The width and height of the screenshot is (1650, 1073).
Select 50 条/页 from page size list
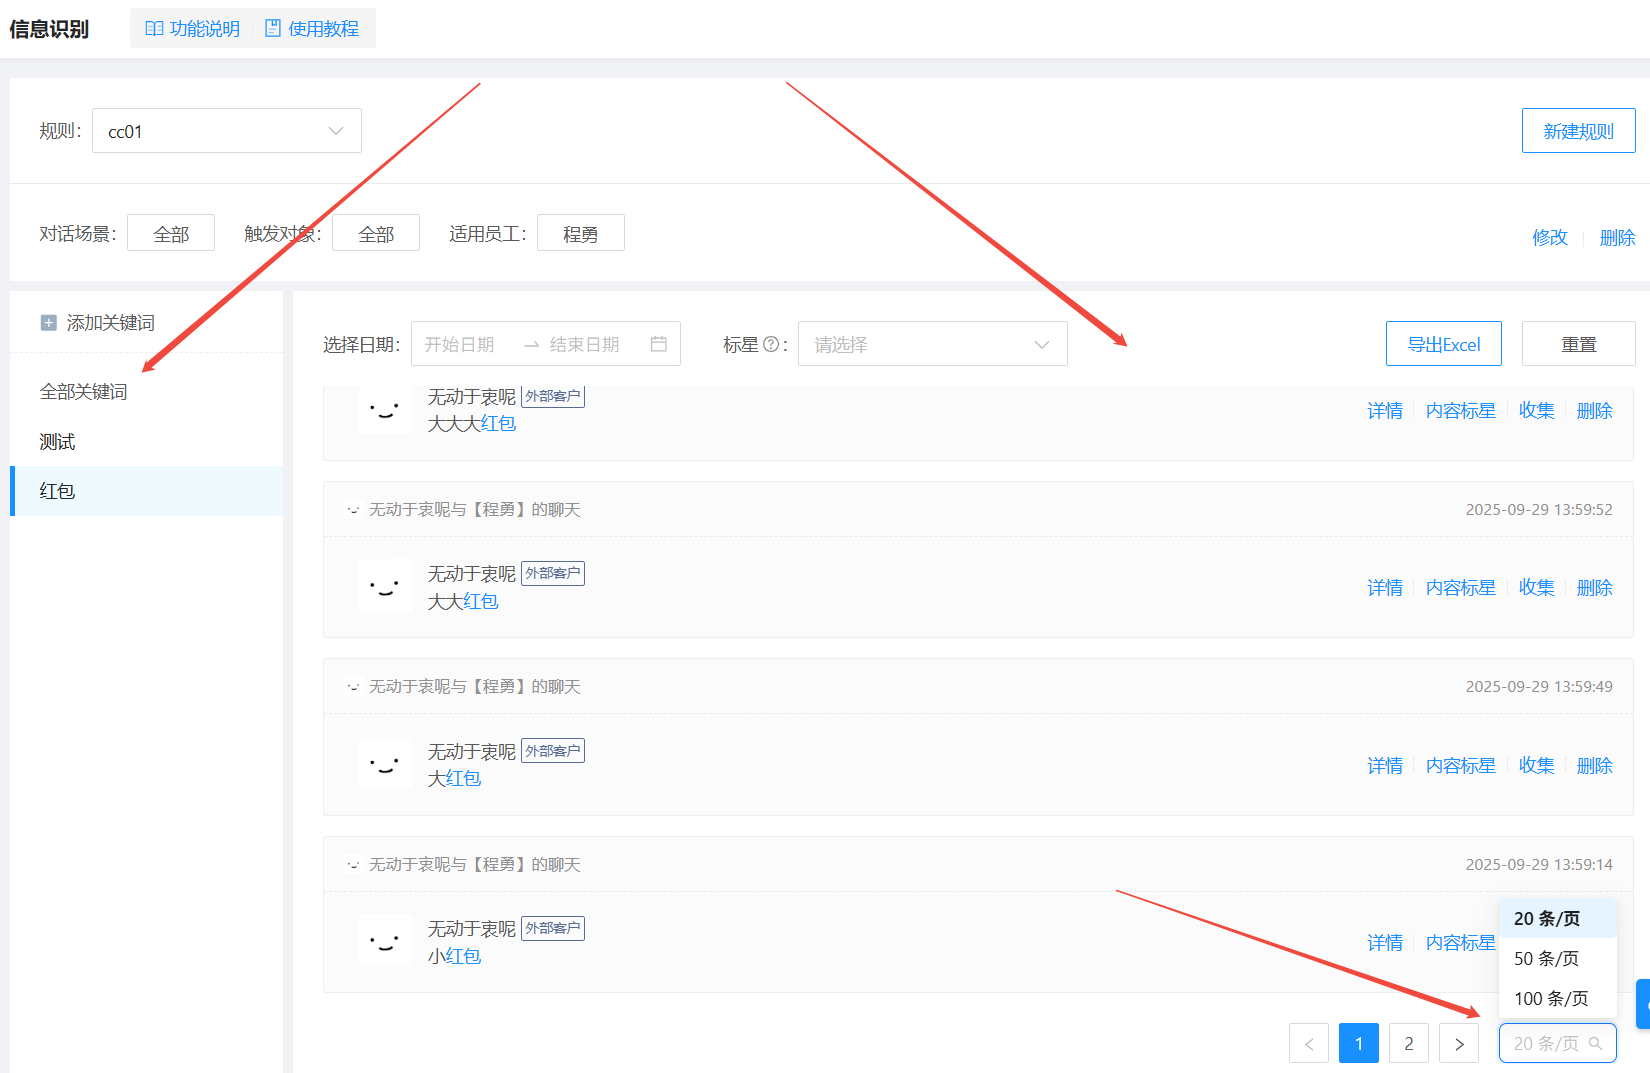1546,958
